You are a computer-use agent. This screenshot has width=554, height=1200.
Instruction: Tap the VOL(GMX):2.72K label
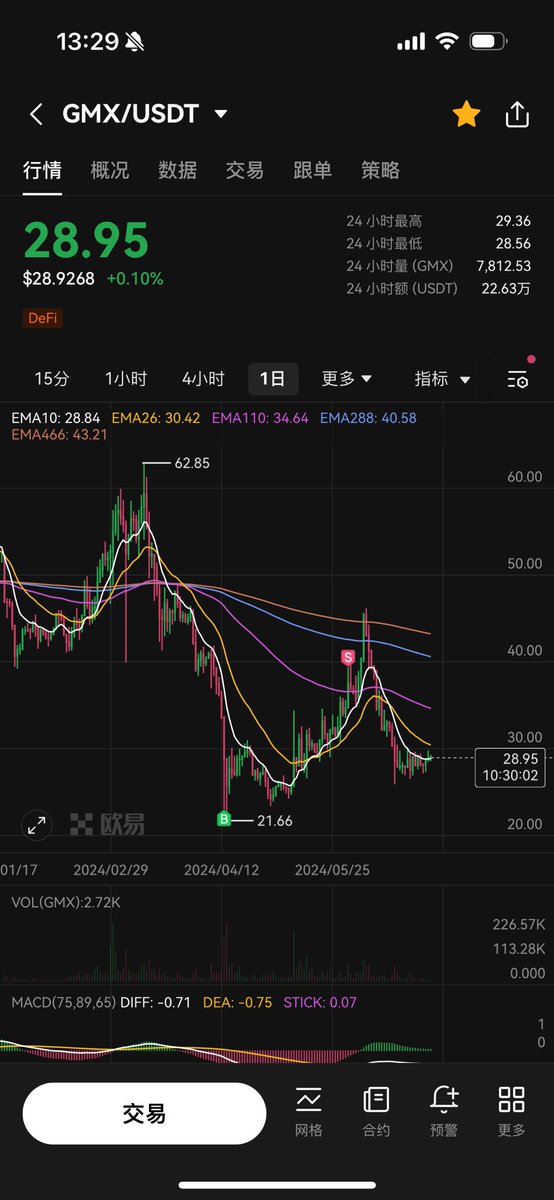pyautogui.click(x=66, y=902)
